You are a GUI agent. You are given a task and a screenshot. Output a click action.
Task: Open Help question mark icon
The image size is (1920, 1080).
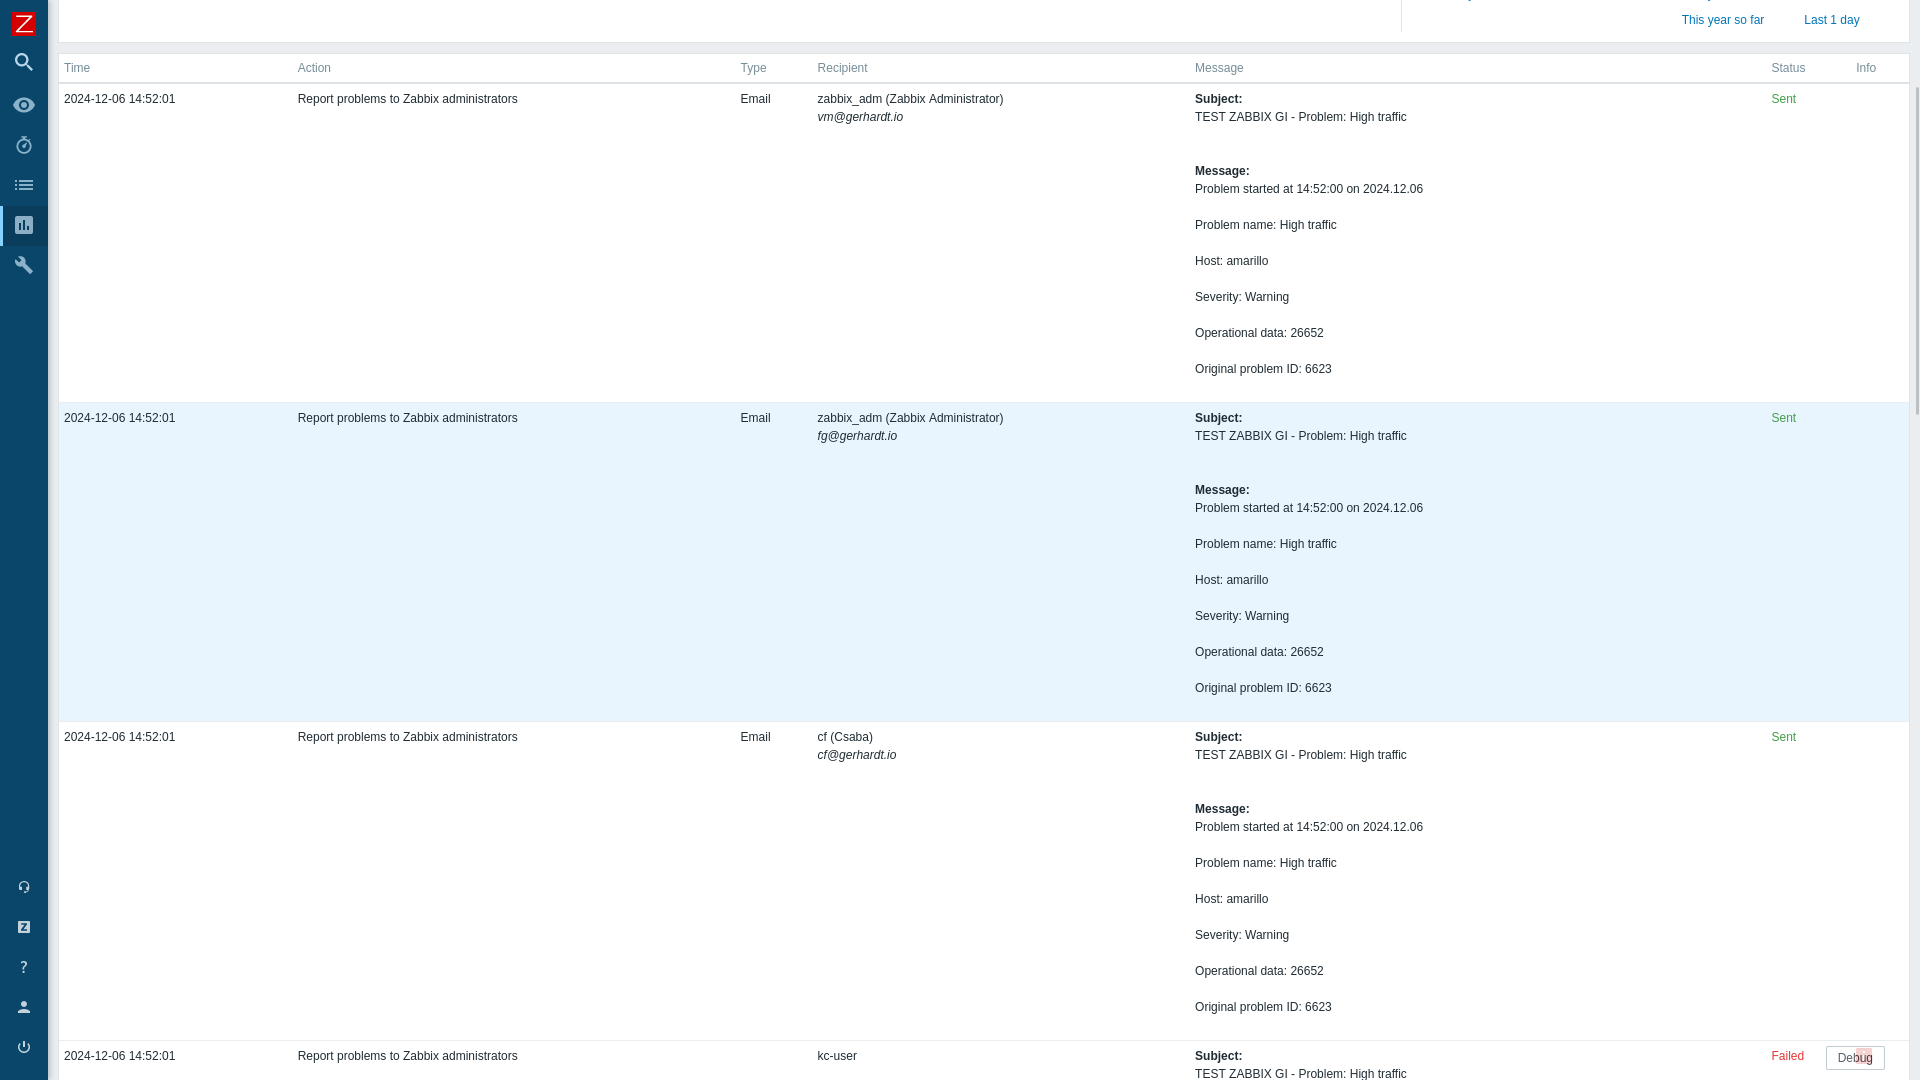pyautogui.click(x=24, y=967)
